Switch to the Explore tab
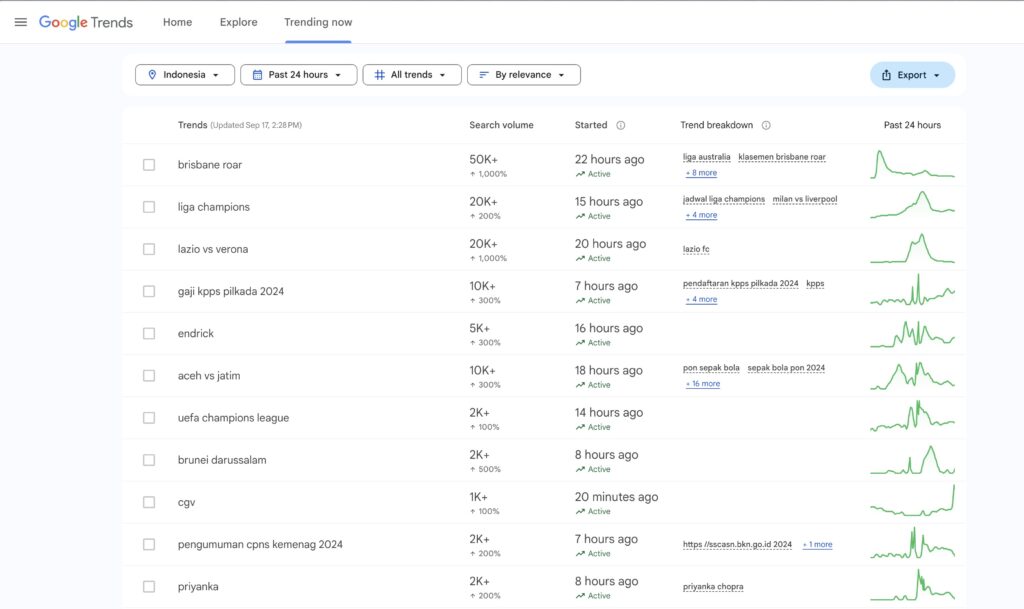The height and width of the screenshot is (609, 1024). (238, 22)
